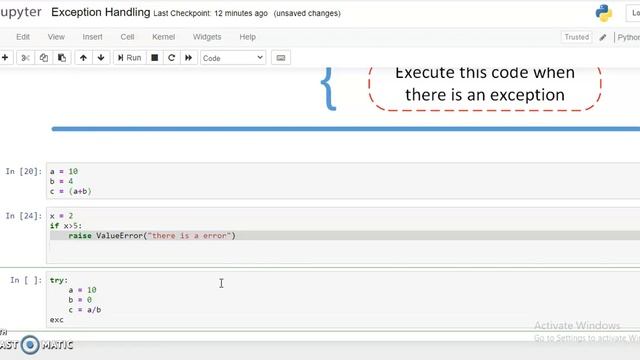The width and height of the screenshot is (640, 360).
Task: Click the 'b = 4' line in cell 20
Action: pyautogui.click(x=61, y=181)
